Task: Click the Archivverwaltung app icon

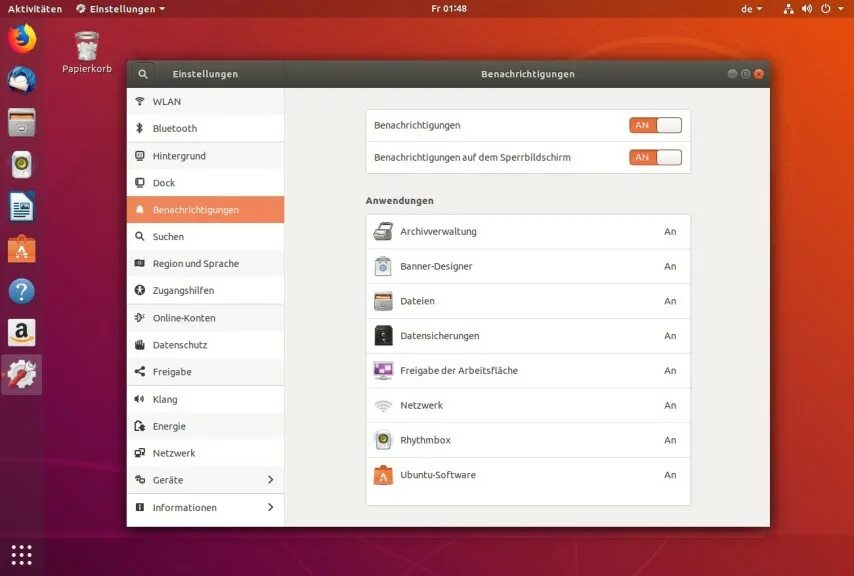Action: 383,231
